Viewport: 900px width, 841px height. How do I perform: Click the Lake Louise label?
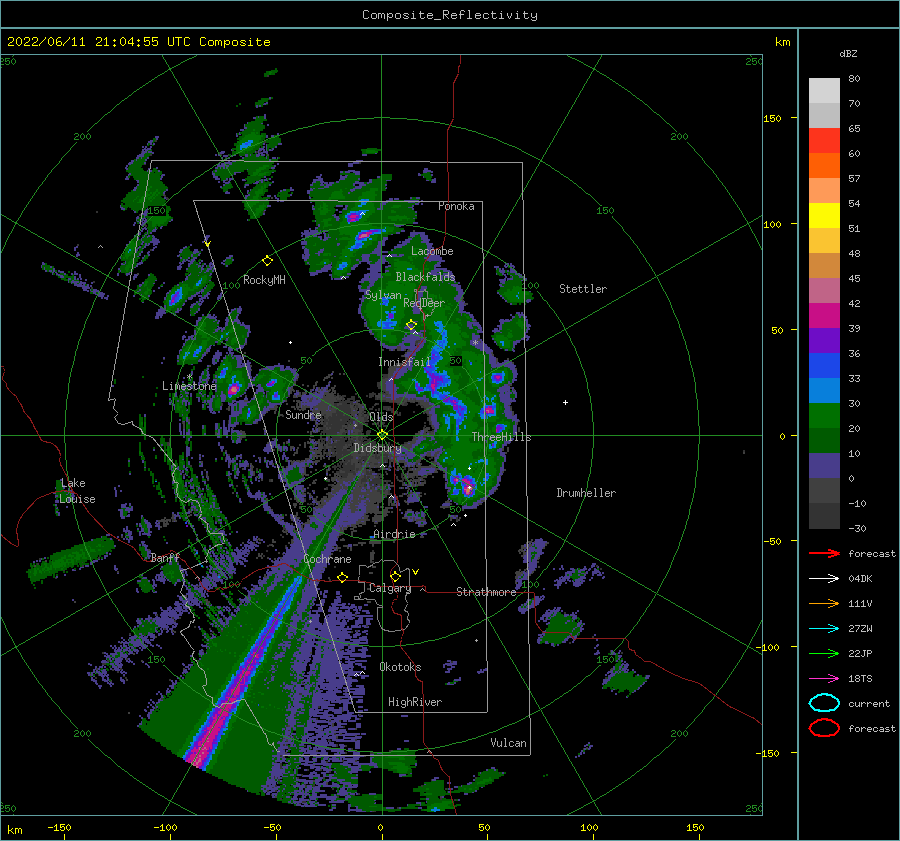coord(77,491)
